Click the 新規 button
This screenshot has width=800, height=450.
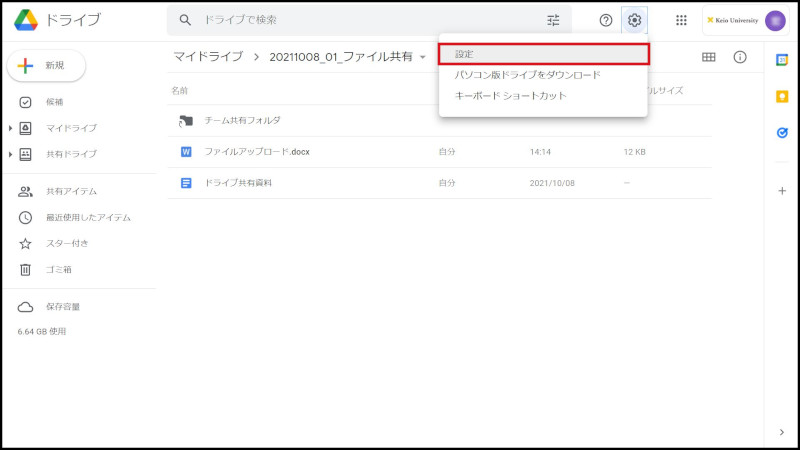pos(46,65)
